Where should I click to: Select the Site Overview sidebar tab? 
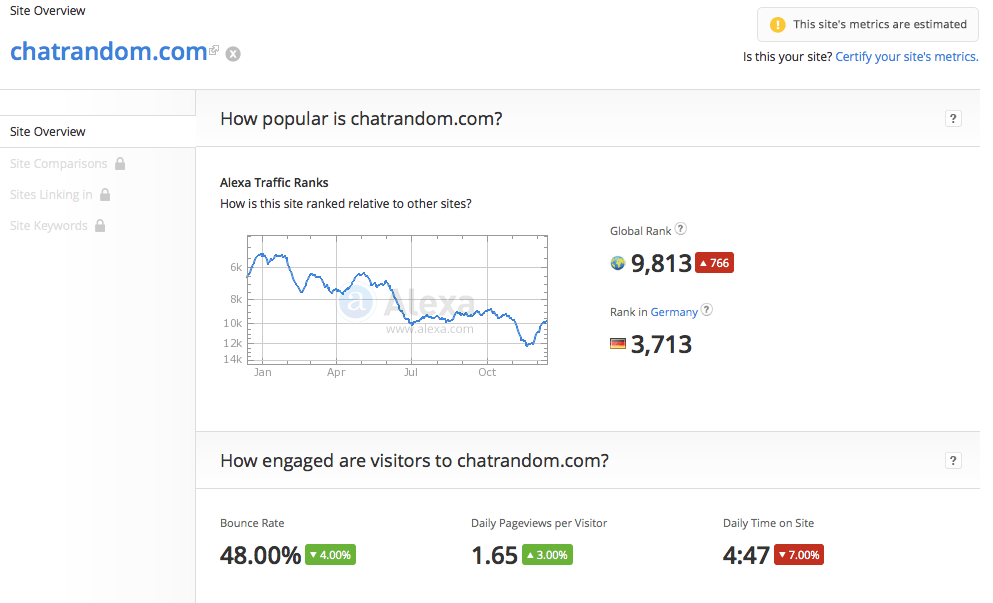[98, 132]
